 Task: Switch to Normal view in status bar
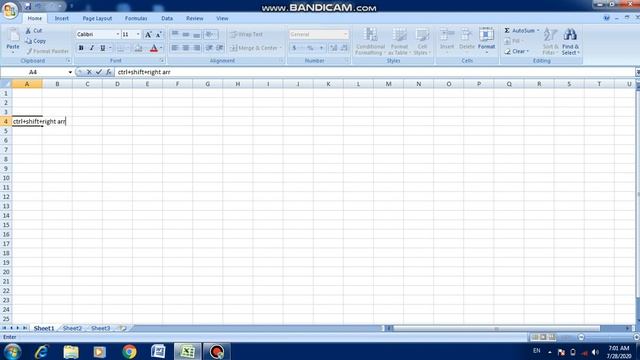[535, 337]
